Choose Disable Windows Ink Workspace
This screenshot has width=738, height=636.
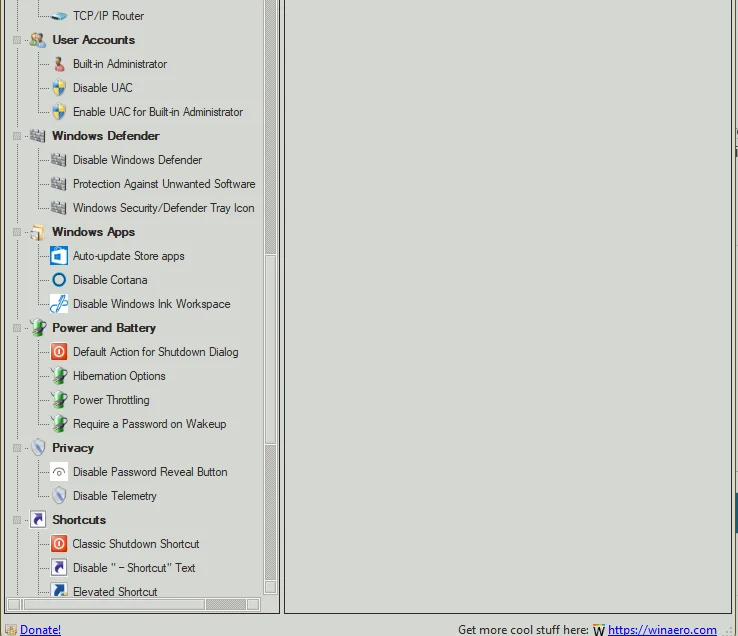152,304
